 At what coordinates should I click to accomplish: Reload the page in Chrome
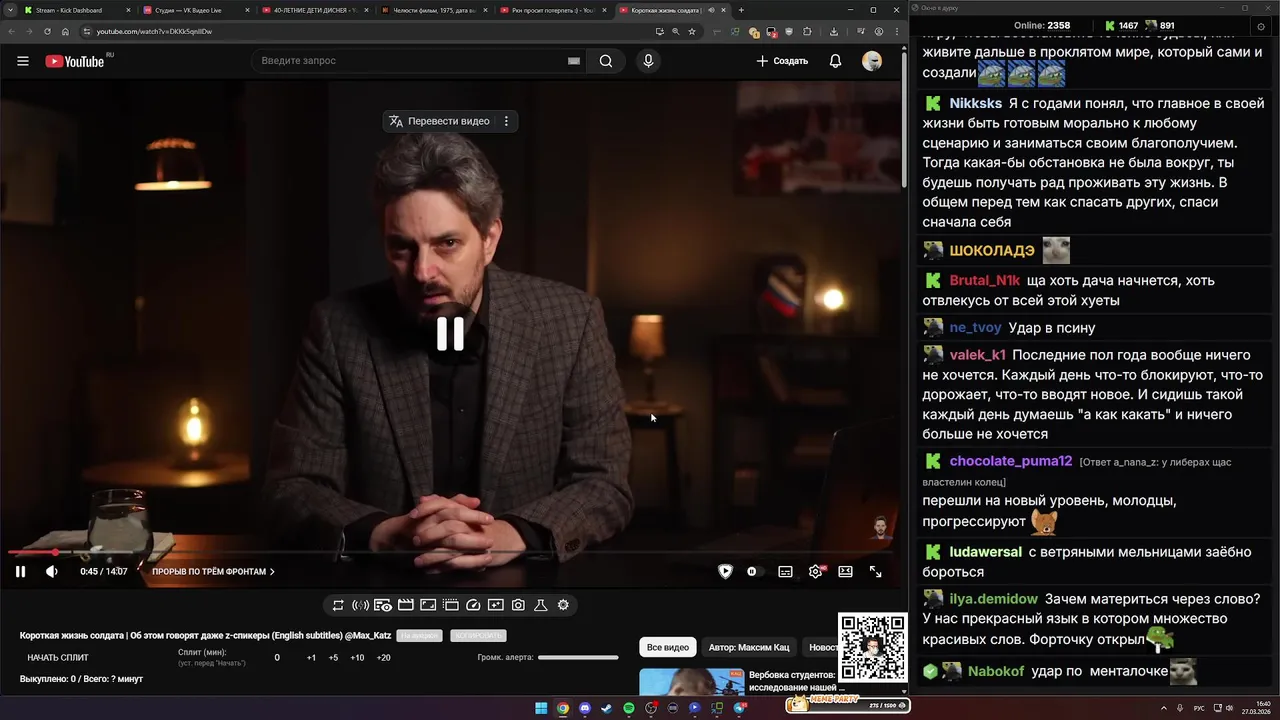pyautogui.click(x=47, y=31)
